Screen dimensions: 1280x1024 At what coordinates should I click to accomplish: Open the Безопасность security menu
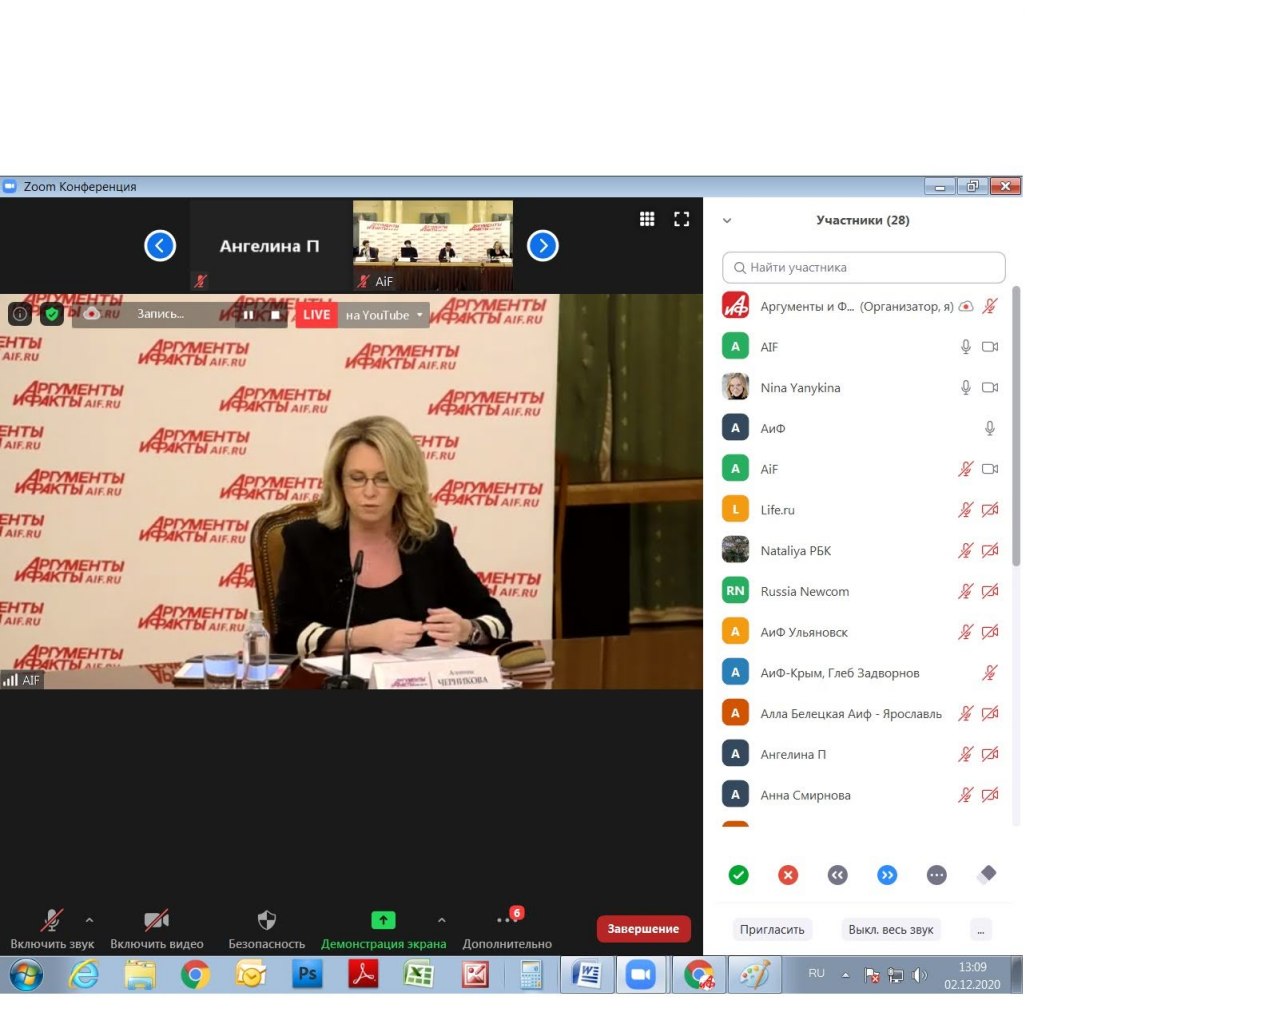[x=267, y=928]
